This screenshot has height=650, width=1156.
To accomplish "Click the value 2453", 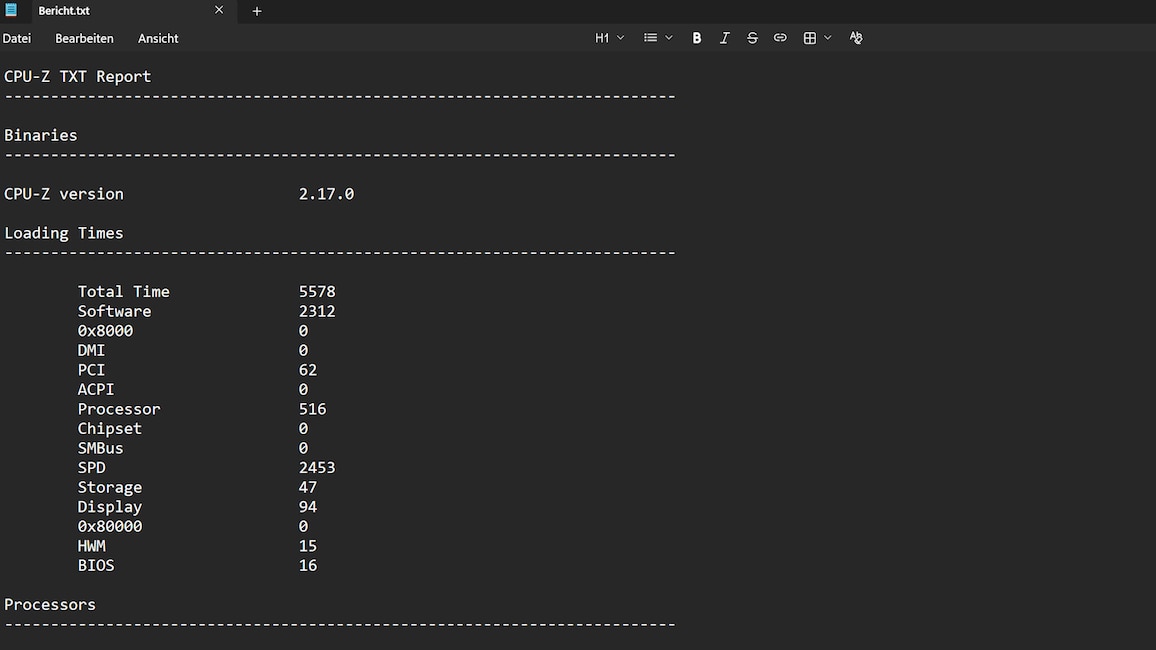I will (x=317, y=468).
